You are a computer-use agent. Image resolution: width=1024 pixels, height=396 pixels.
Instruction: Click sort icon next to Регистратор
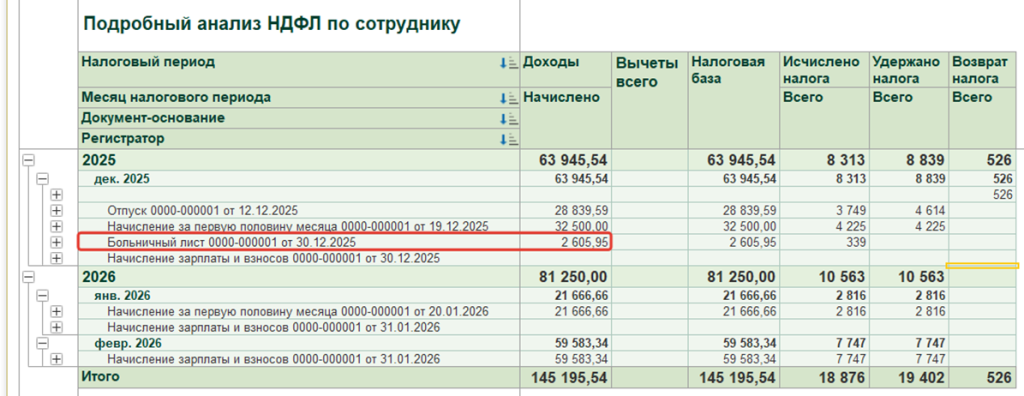[x=508, y=139]
